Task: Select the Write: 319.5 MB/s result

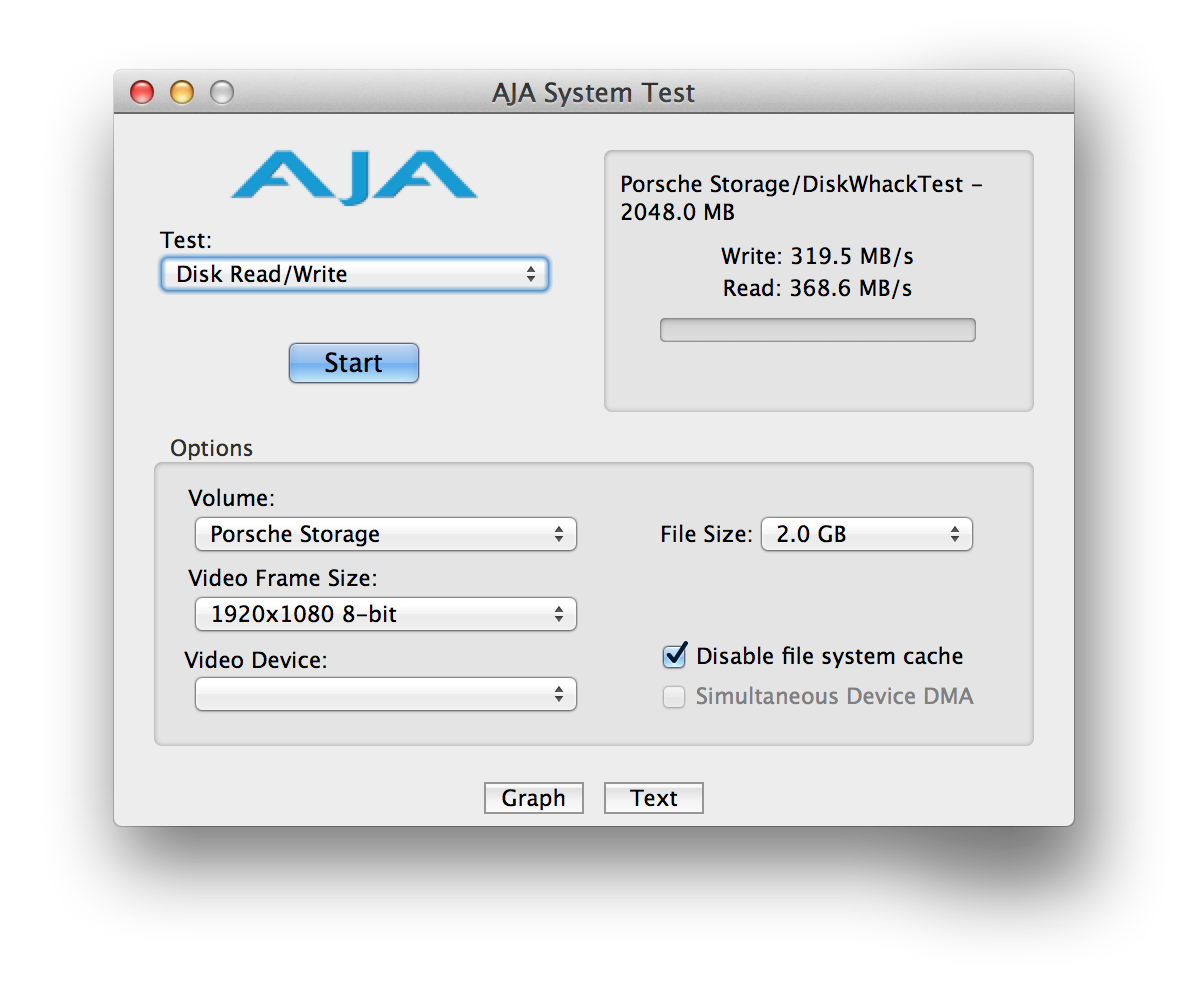Action: tap(818, 256)
